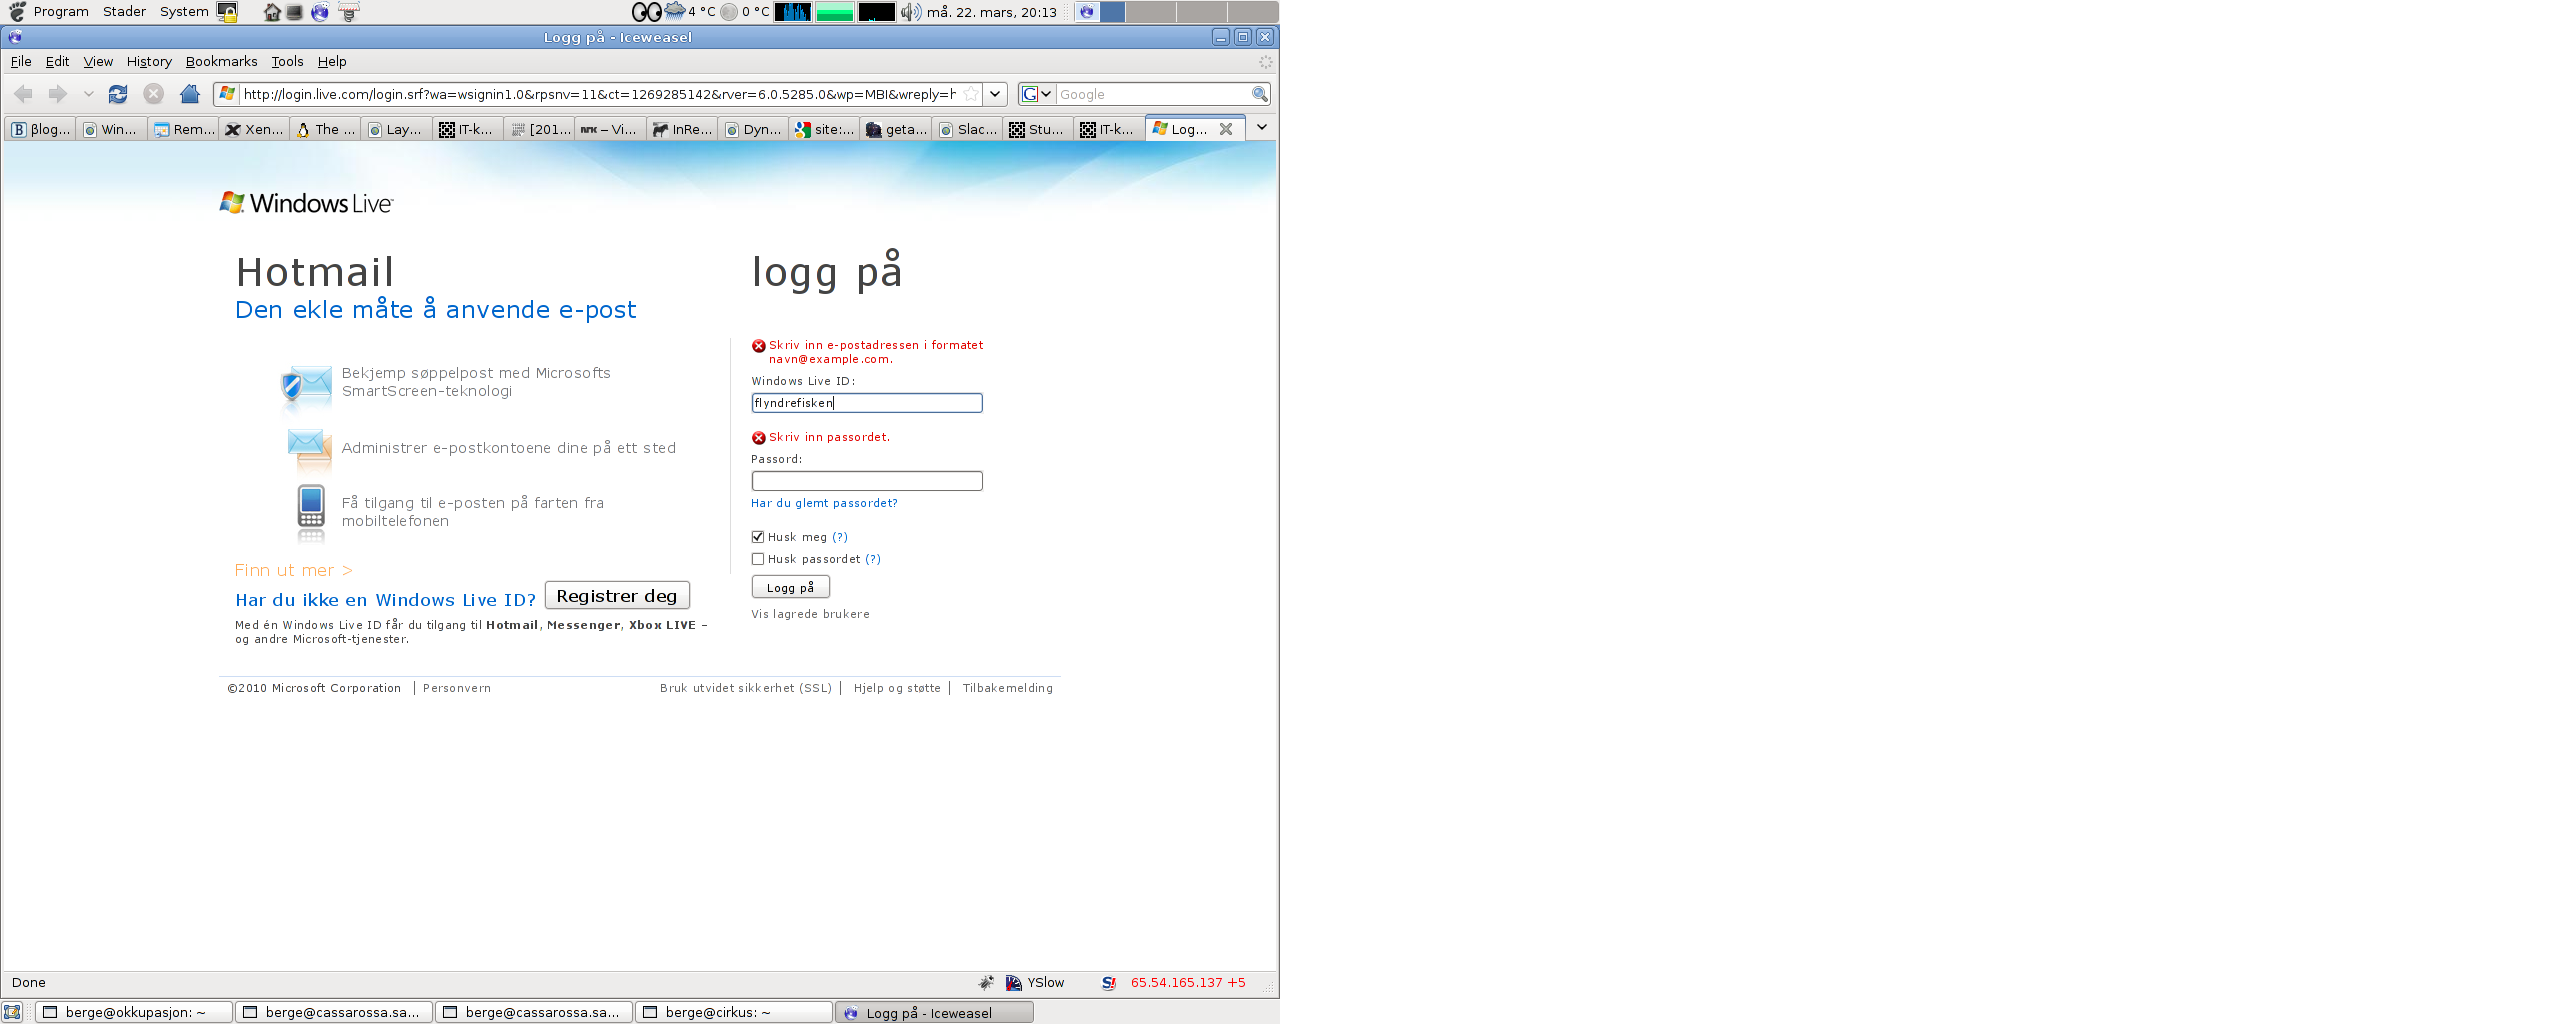
Task: Click Bruk utvidet sikkerhet (SSL) link
Action: pyautogui.click(x=746, y=688)
